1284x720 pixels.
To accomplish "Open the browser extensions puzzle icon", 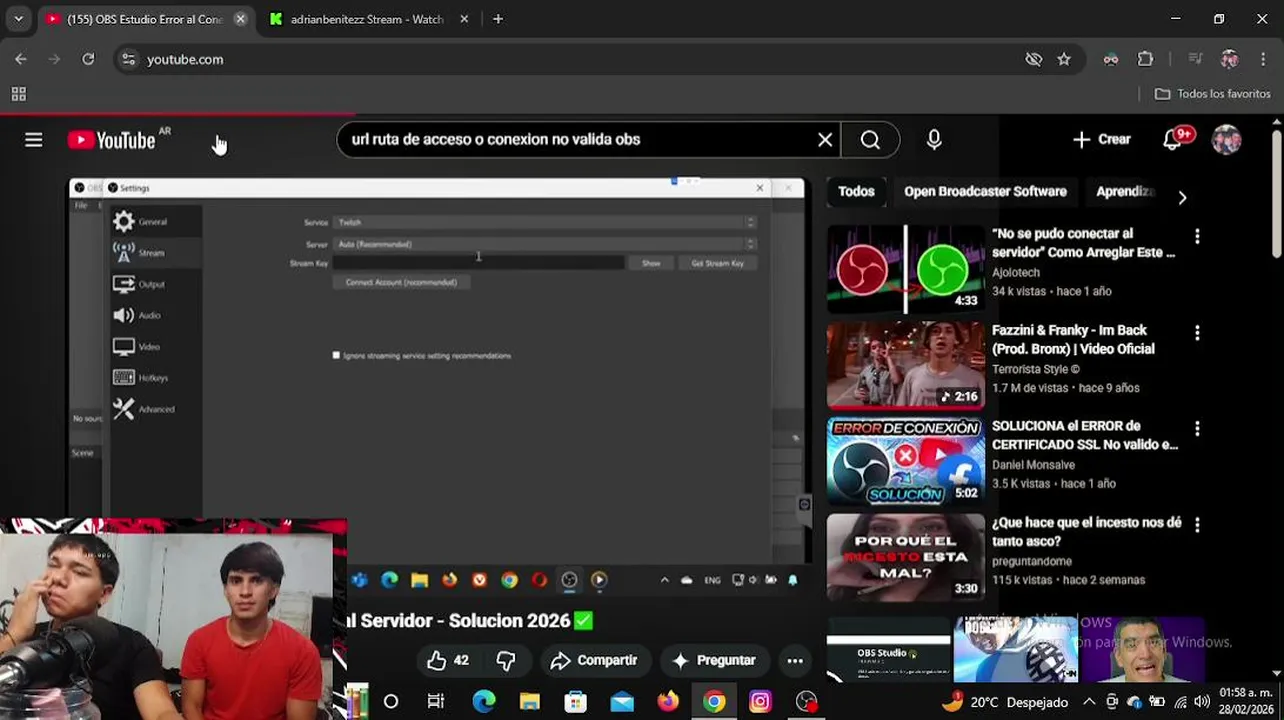I will tap(1146, 59).
